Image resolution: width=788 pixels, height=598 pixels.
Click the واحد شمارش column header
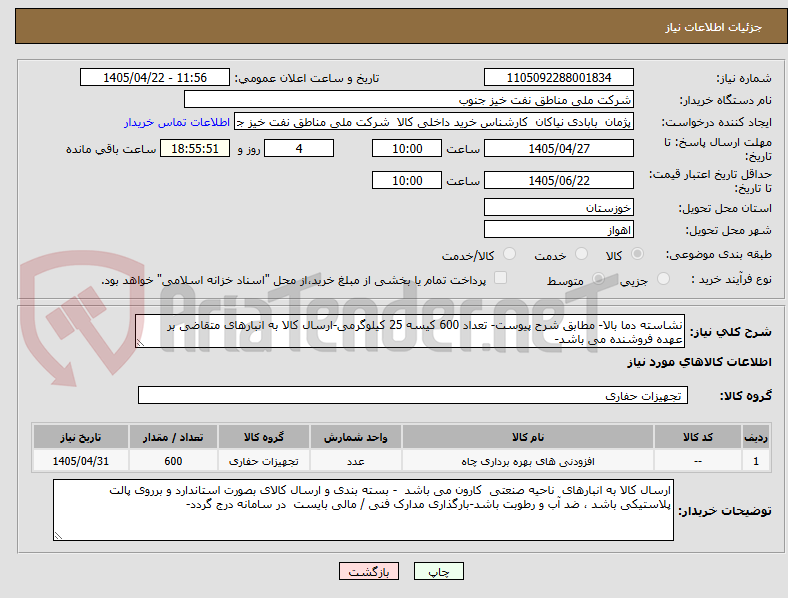pyautogui.click(x=356, y=437)
